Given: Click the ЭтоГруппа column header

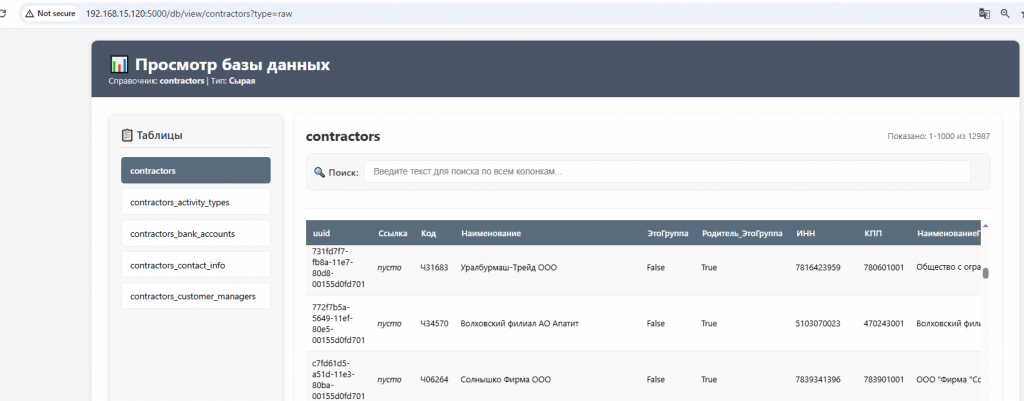Looking at the screenshot, I should coord(667,233).
